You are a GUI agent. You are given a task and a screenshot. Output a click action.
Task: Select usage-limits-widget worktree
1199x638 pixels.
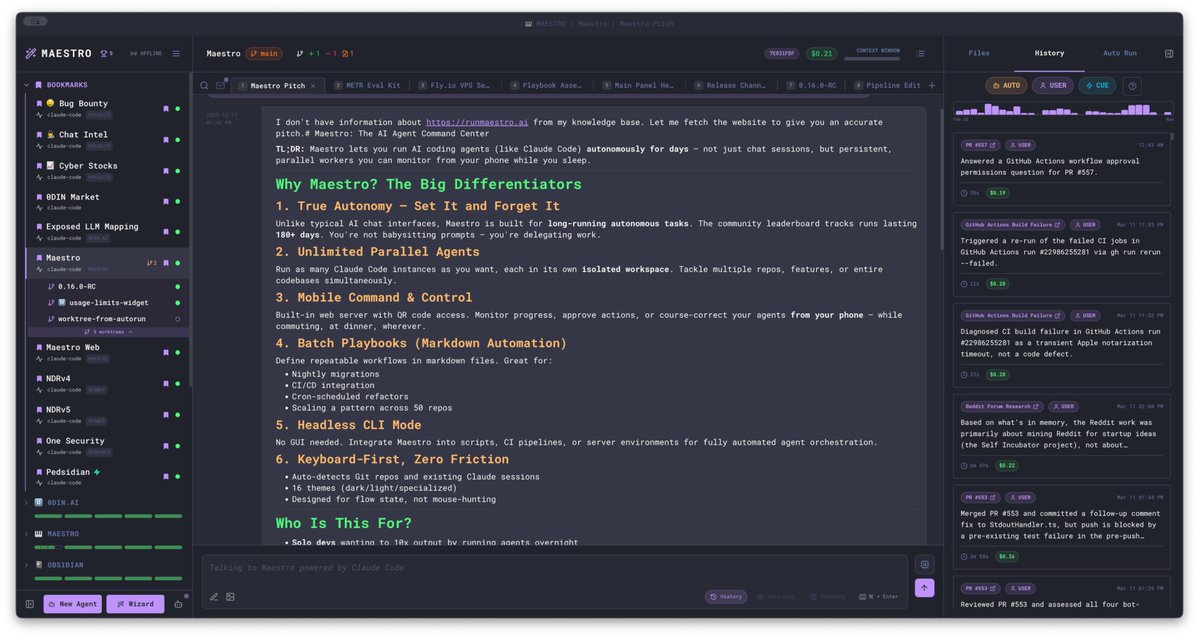point(107,302)
